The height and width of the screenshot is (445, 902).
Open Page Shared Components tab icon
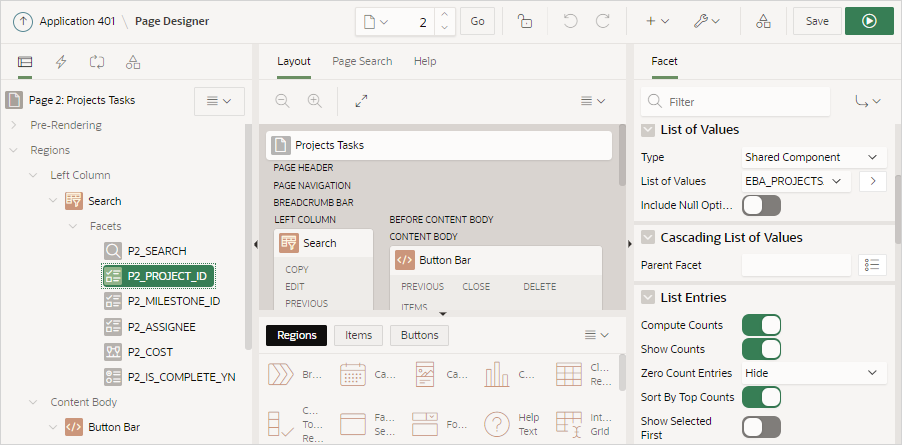(133, 62)
